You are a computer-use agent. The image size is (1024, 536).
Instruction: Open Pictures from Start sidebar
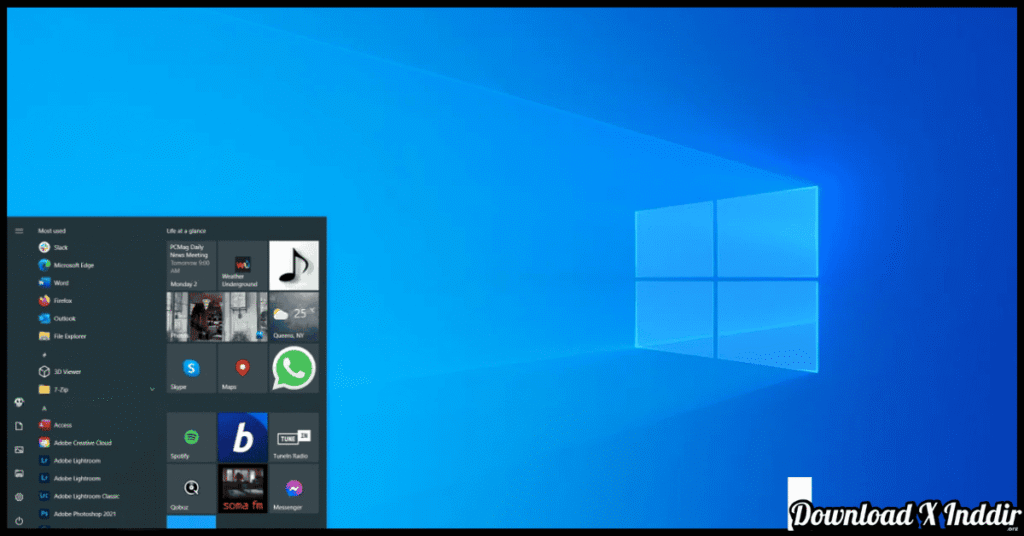[19, 450]
